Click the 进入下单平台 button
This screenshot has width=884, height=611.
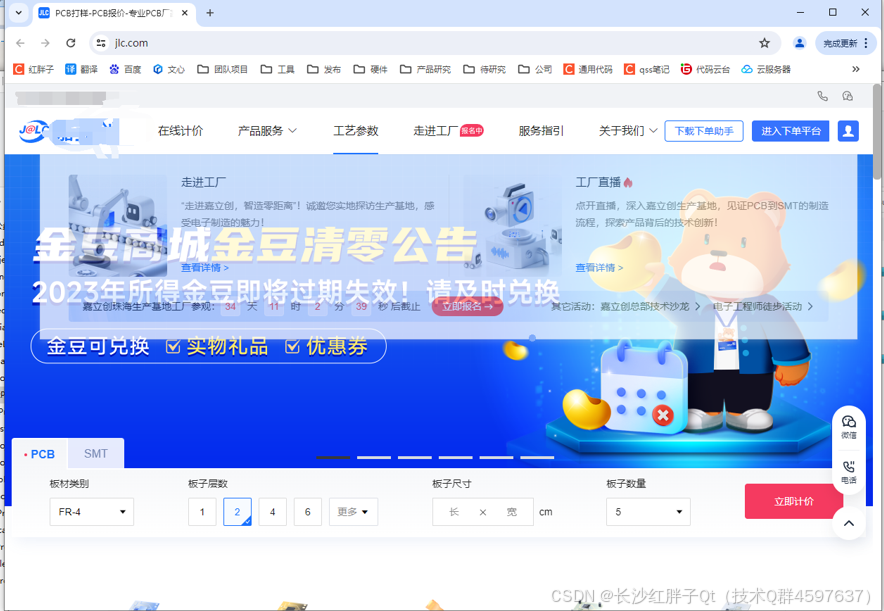point(790,131)
